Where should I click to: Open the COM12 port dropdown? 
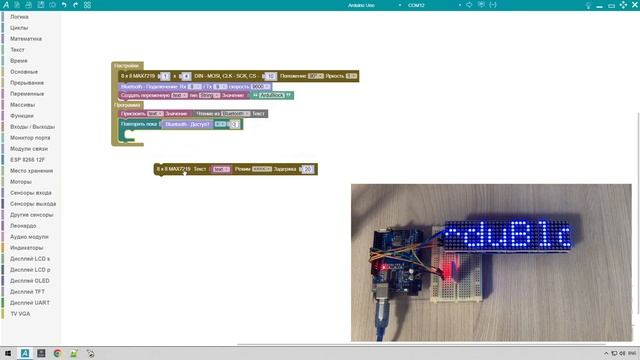point(434,5)
